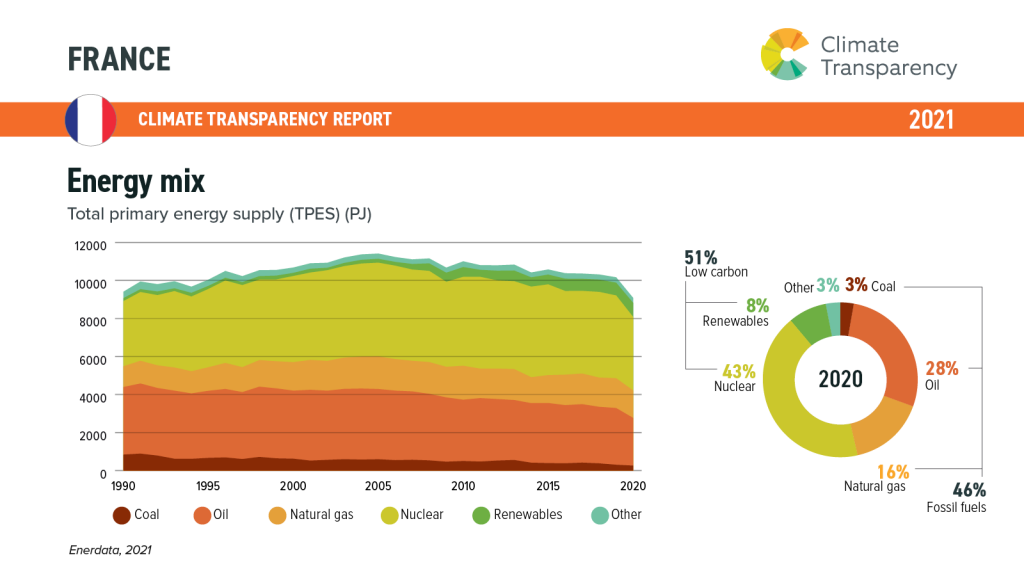Image resolution: width=1024 pixels, height=576 pixels.
Task: Click the 2005 x-axis tick label
Action: [x=378, y=486]
